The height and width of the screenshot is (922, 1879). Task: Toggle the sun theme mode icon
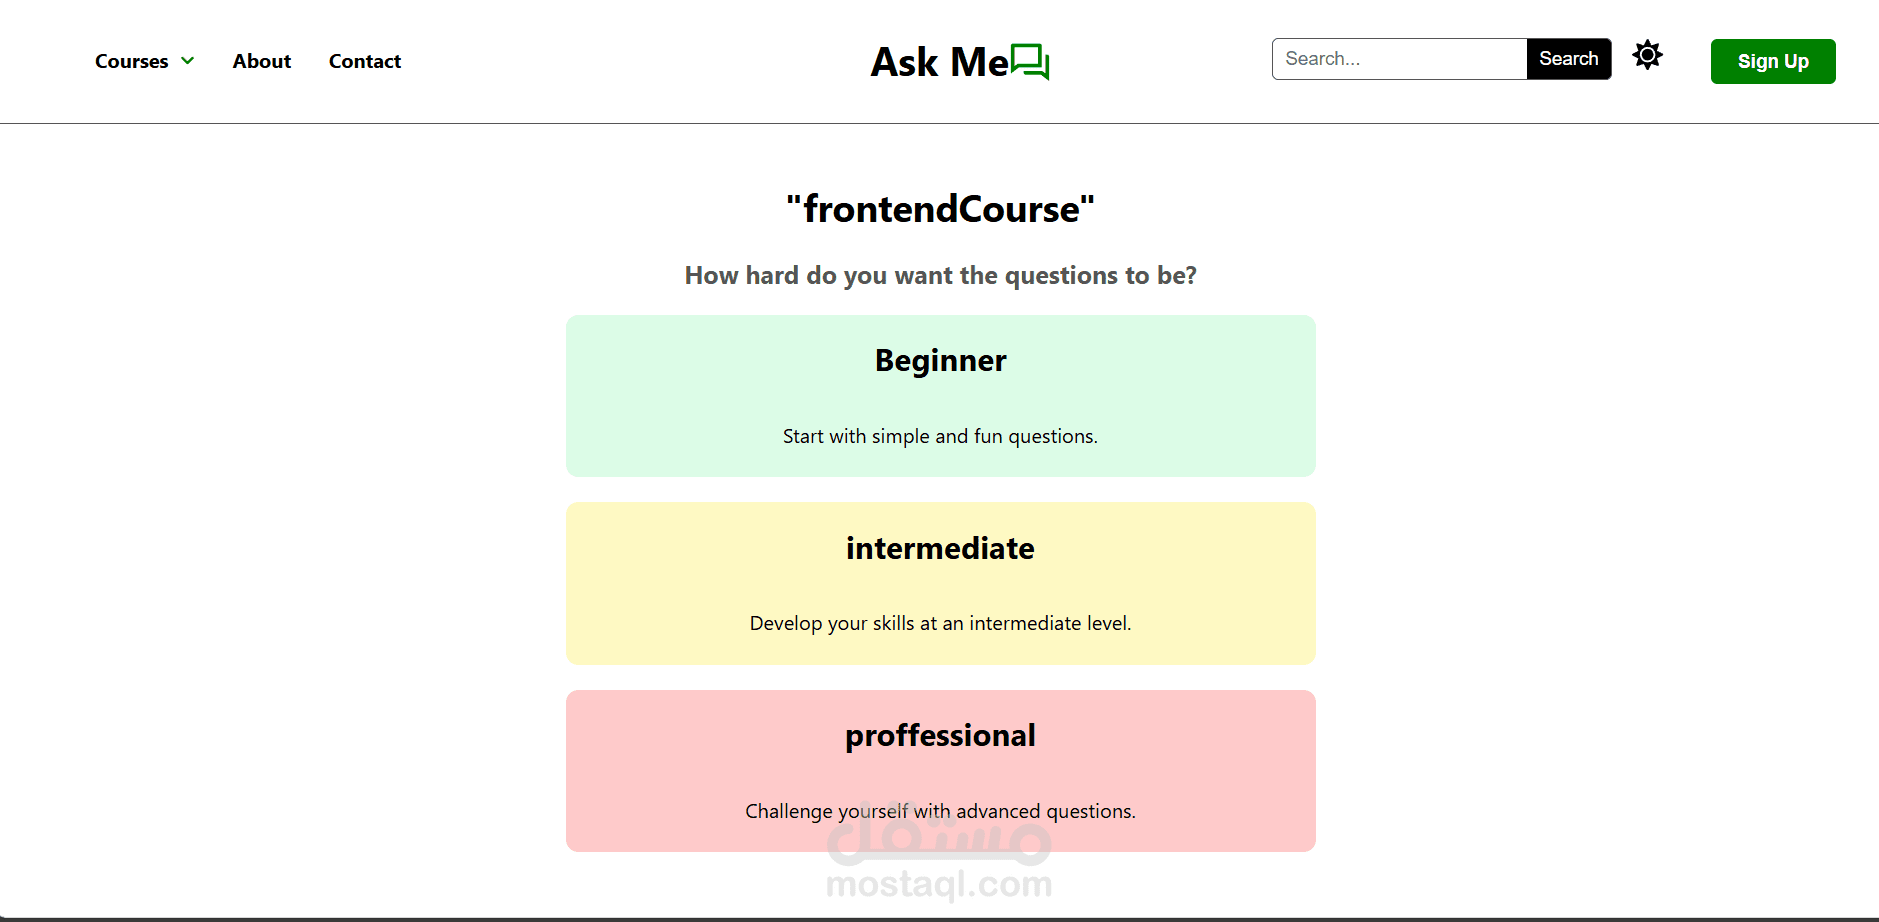click(1647, 55)
